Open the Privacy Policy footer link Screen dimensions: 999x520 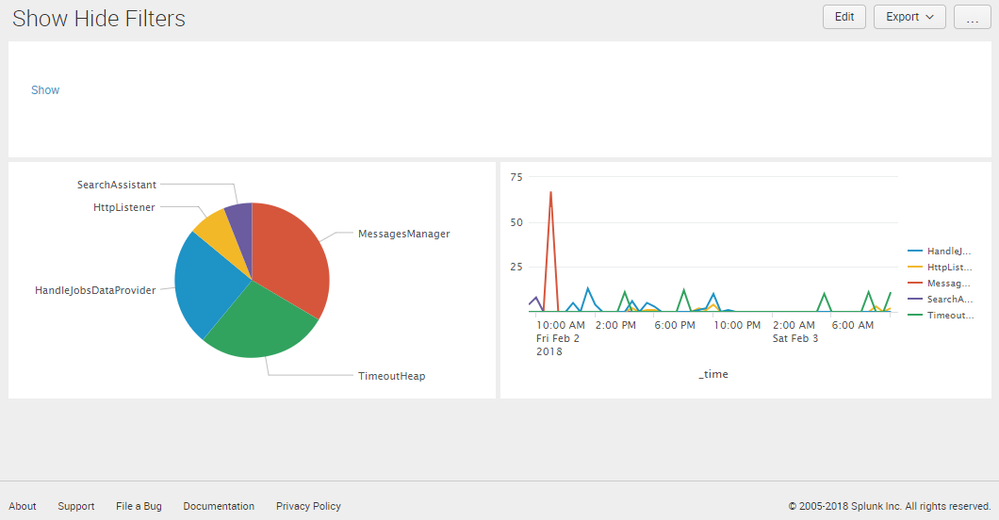pos(308,506)
